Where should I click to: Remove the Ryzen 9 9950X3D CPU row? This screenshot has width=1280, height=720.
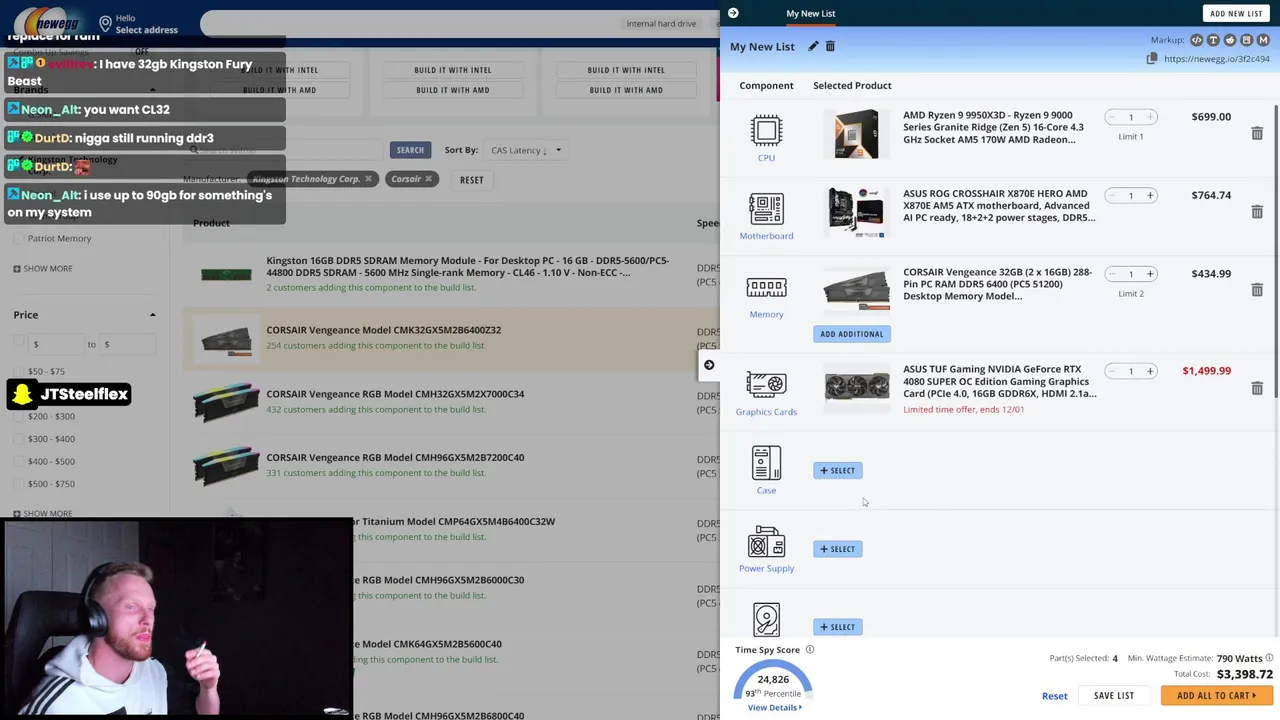coord(1257,133)
